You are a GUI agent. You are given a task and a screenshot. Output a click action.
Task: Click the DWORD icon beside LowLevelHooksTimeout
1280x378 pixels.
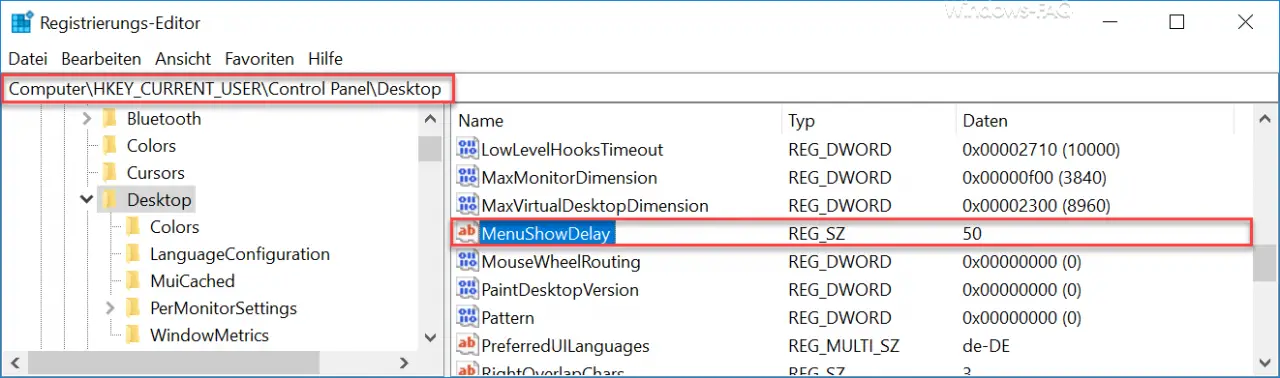[x=467, y=149]
